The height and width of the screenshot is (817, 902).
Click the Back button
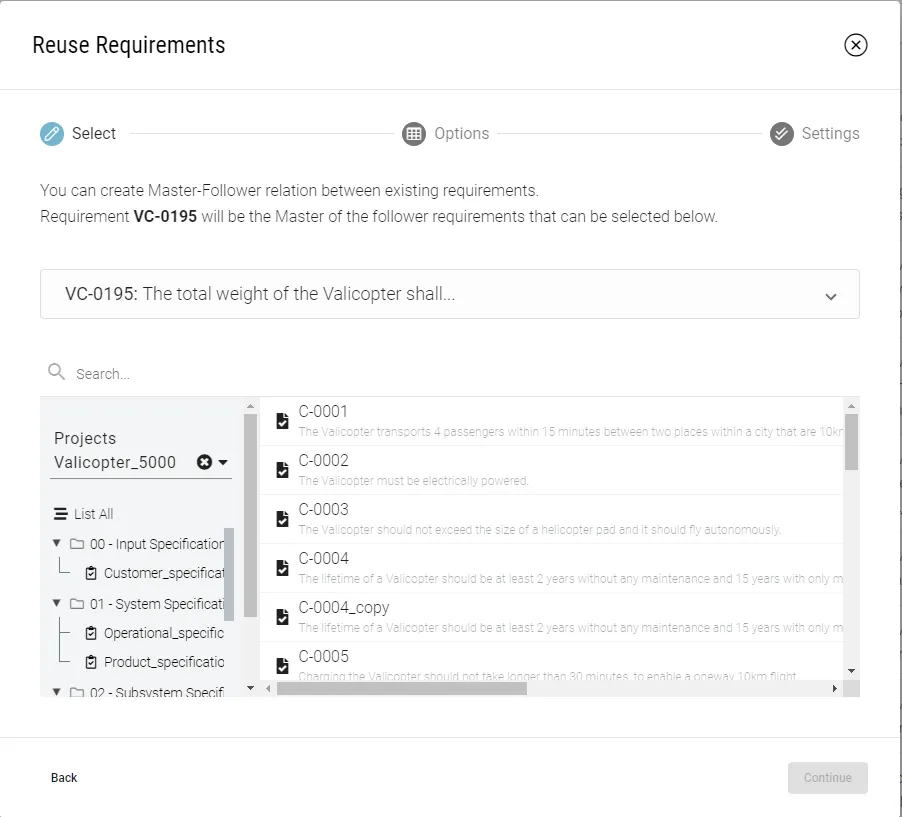[x=64, y=778]
